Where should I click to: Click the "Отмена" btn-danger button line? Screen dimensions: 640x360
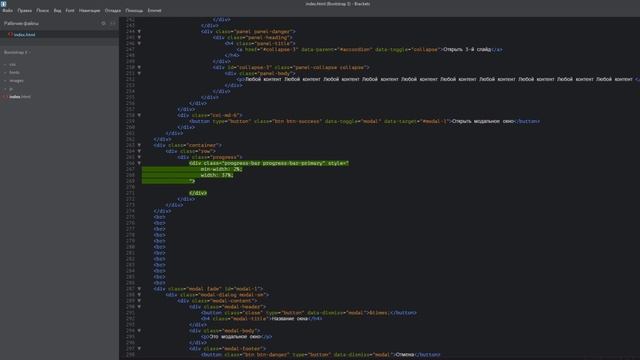point(321,355)
